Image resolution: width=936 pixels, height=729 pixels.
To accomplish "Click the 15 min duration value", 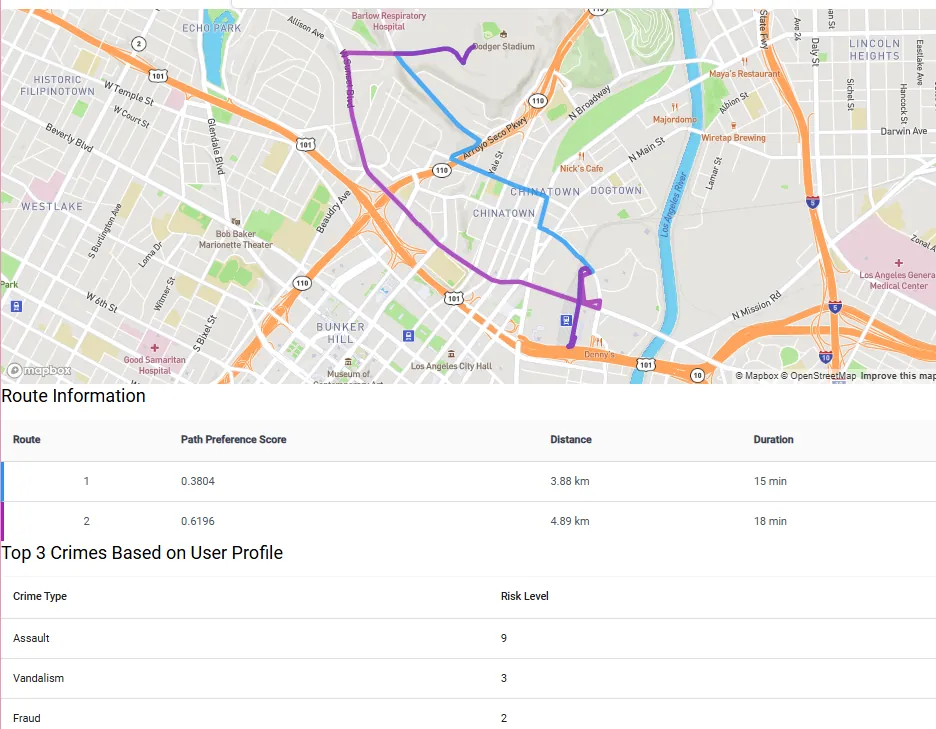I will pyautogui.click(x=770, y=481).
